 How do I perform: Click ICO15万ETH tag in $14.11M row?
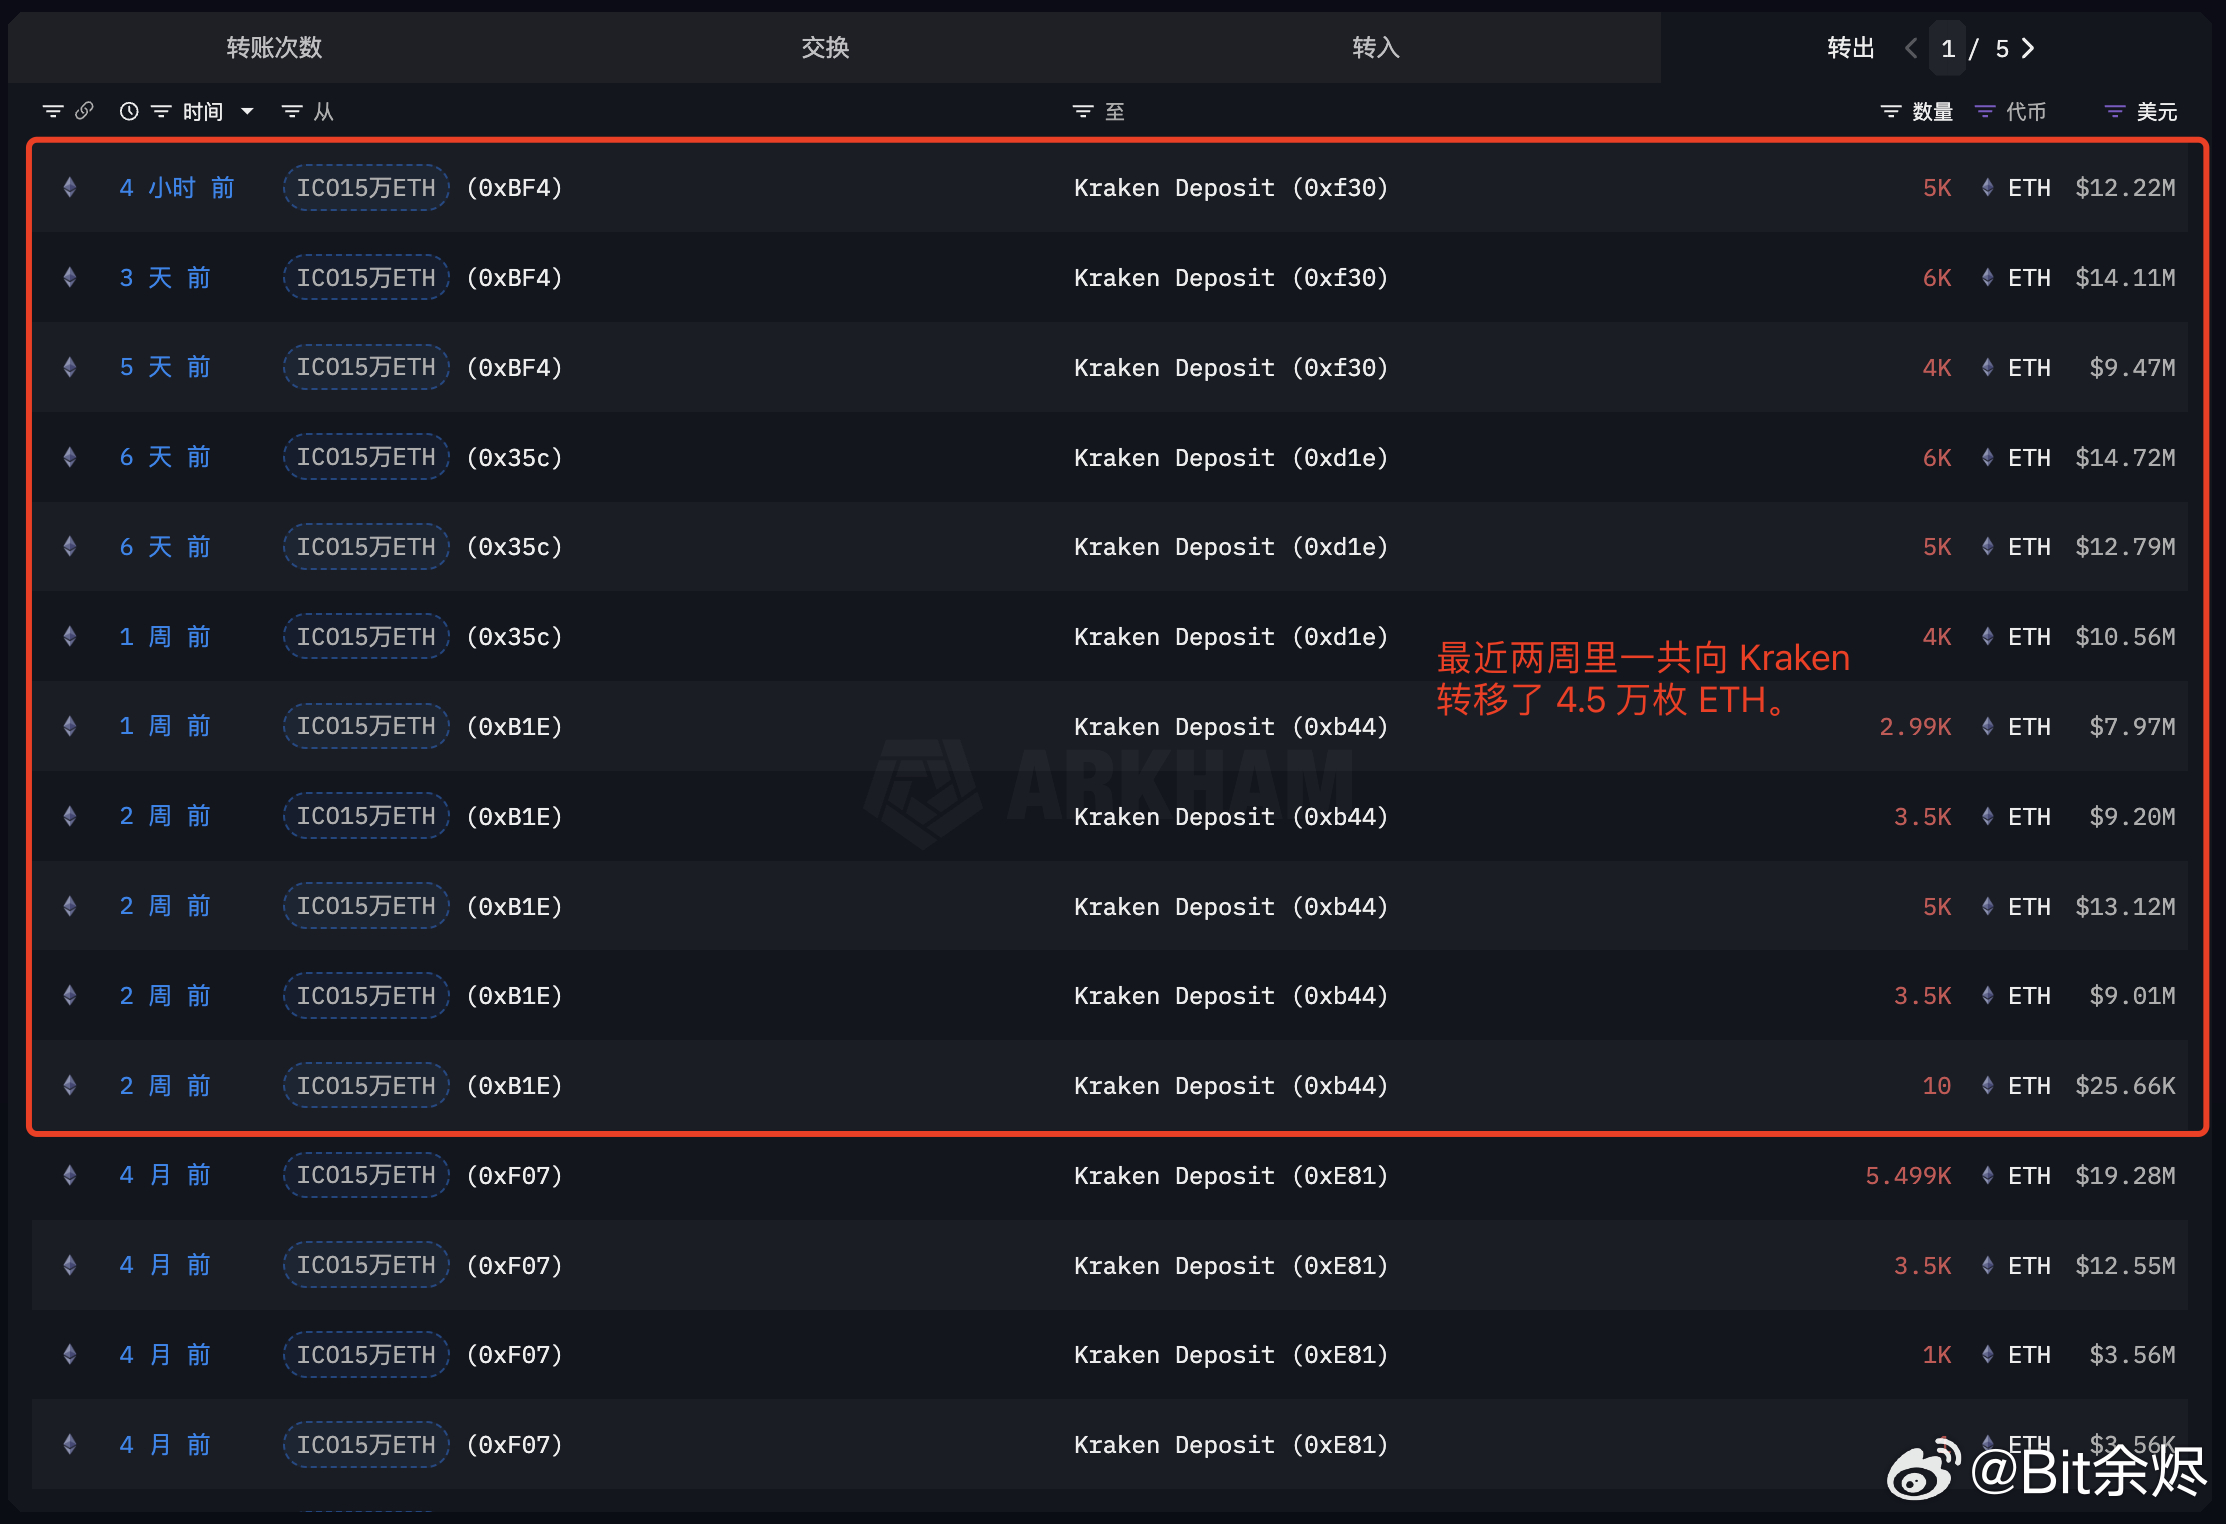click(x=366, y=278)
